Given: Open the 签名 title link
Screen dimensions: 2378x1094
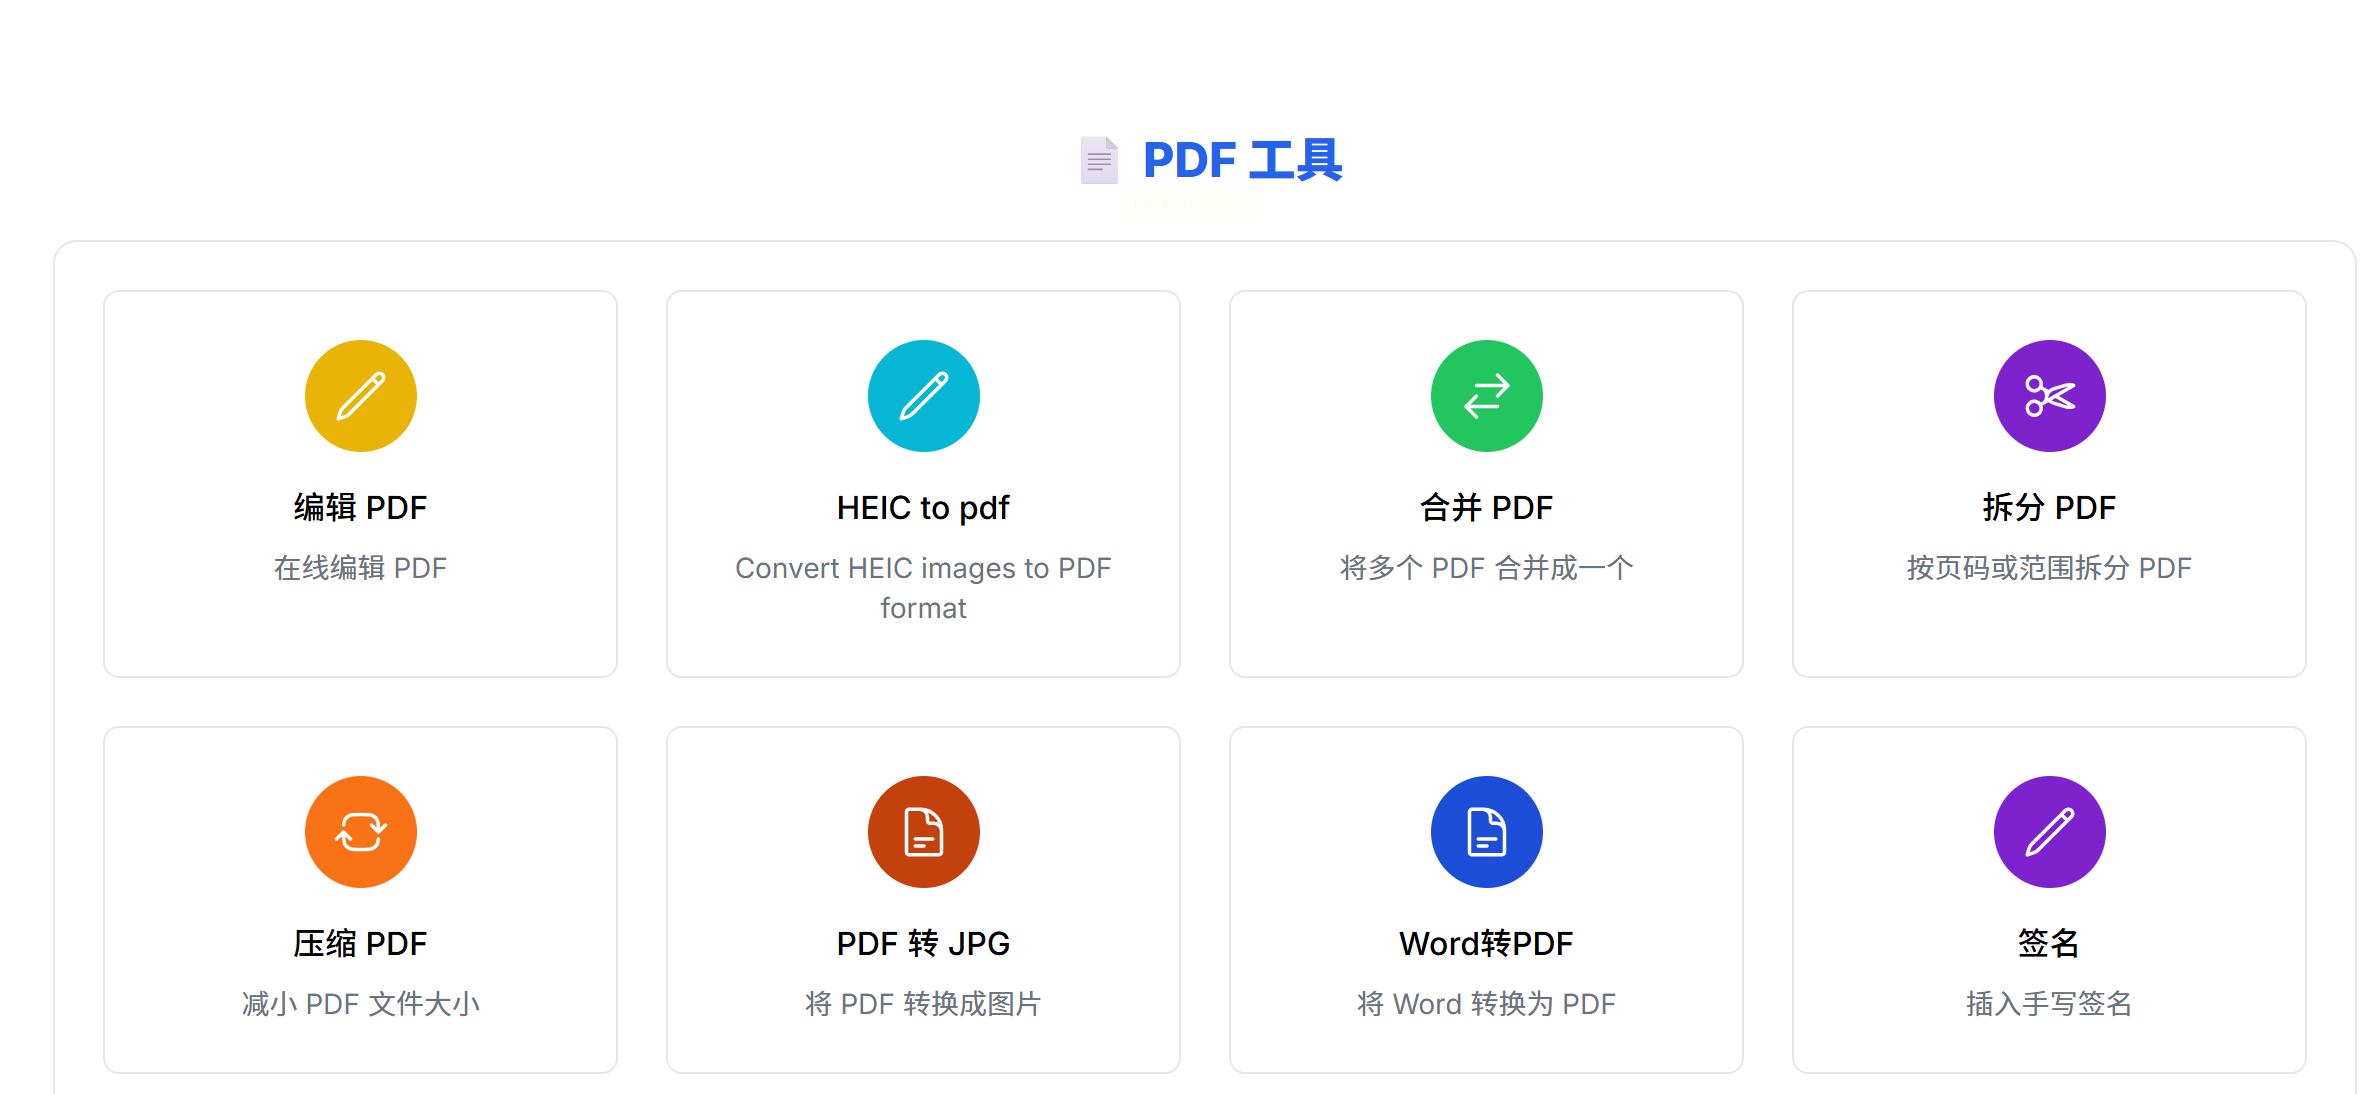Looking at the screenshot, I should coord(2049,944).
